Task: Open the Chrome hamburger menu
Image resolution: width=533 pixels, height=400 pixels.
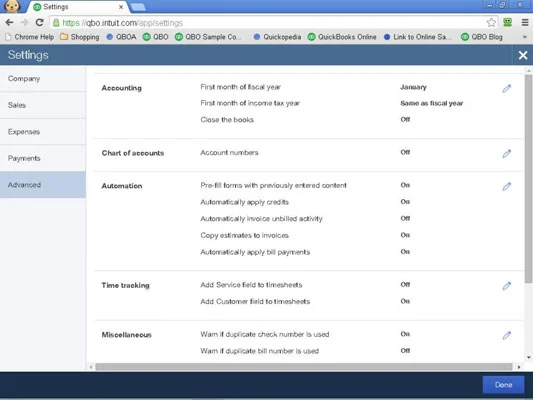Action: [525, 23]
